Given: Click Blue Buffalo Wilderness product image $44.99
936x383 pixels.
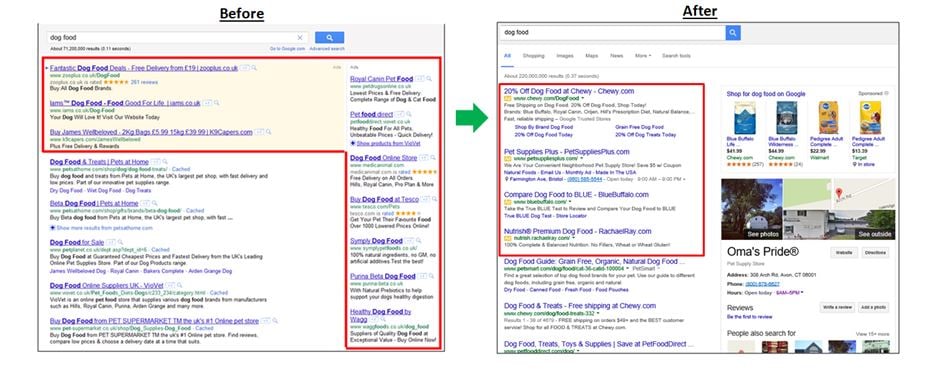Looking at the screenshot, I should [x=786, y=117].
